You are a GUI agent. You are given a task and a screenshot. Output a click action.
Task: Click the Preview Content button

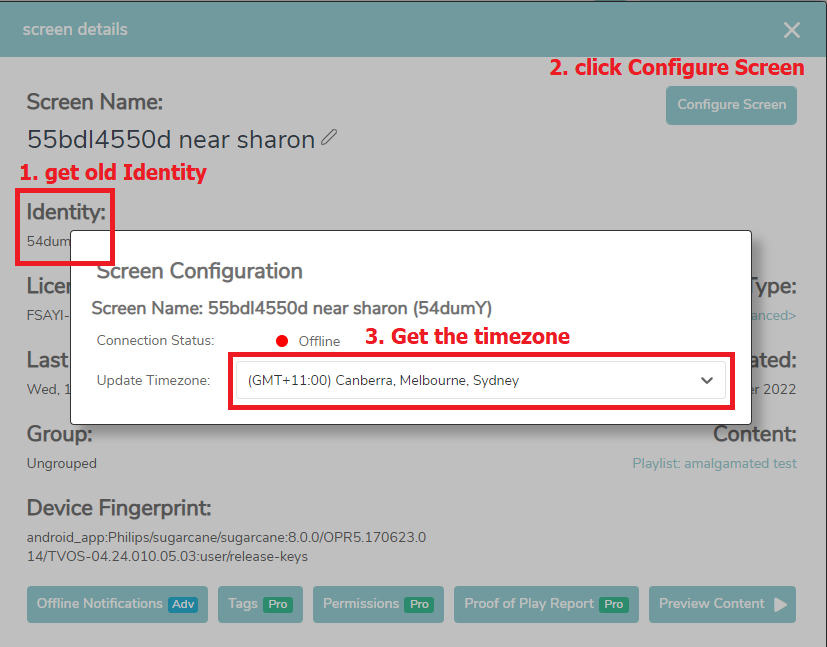(721, 604)
